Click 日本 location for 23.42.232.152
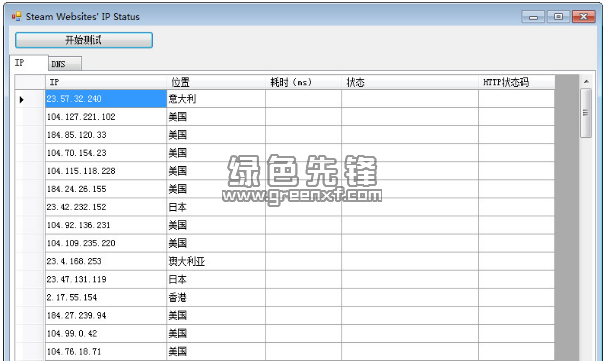Image resolution: width=604 pixels, height=361 pixels. click(x=216, y=207)
